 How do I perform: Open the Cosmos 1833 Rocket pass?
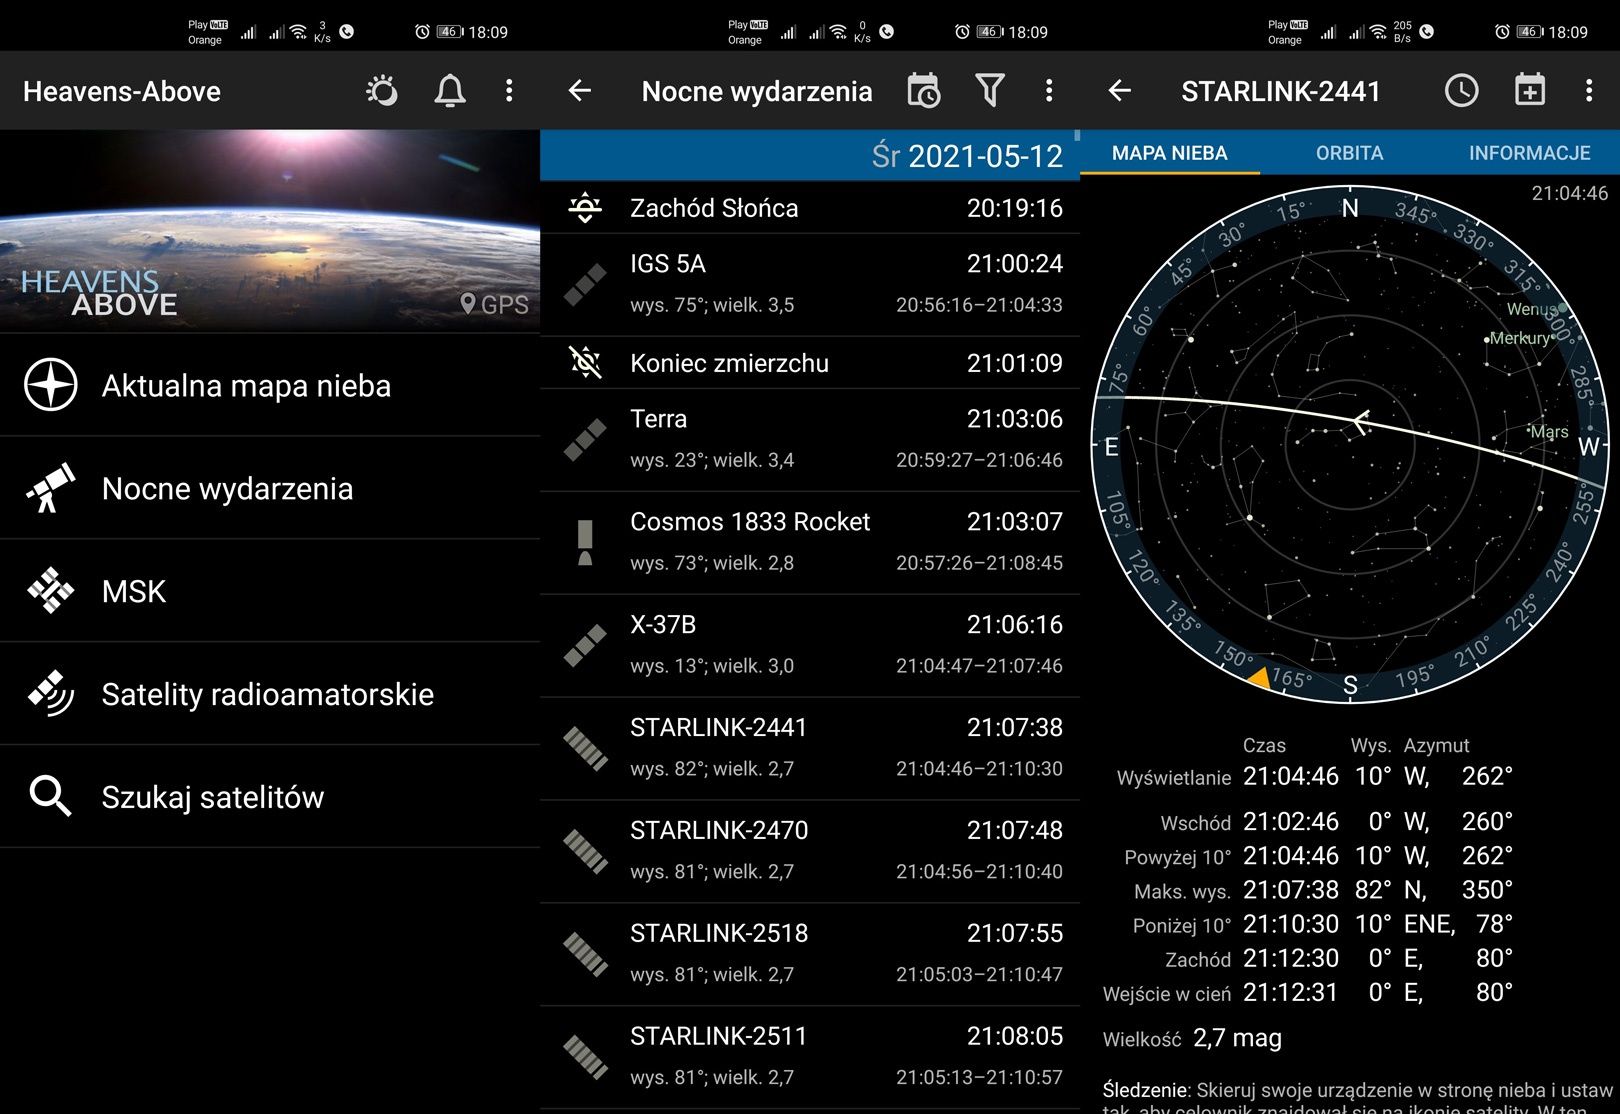(810, 542)
